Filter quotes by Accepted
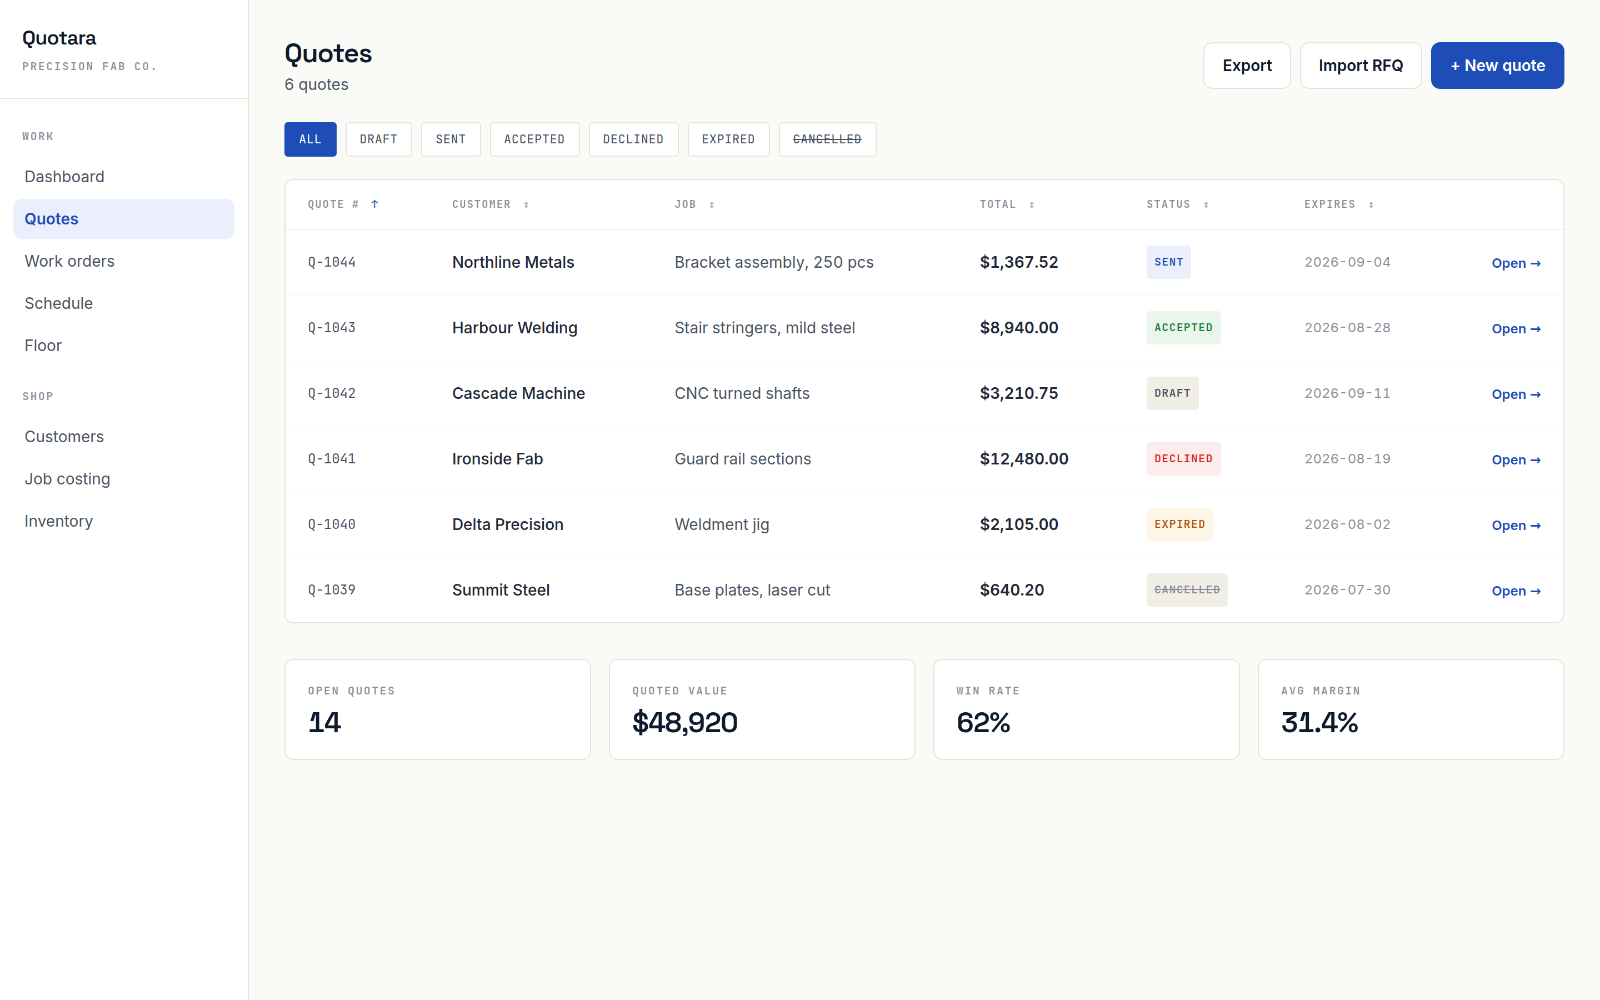1600x1000 pixels. click(534, 139)
